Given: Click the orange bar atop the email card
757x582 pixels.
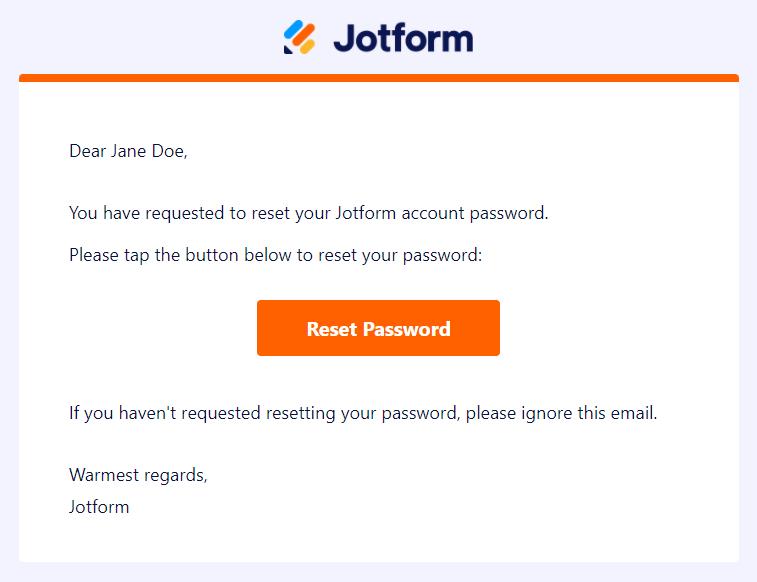Looking at the screenshot, I should pyautogui.click(x=378, y=78).
